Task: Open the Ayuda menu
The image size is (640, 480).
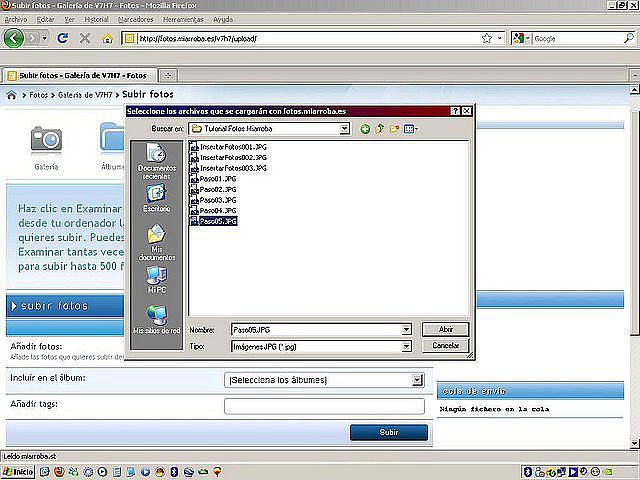Action: pos(223,19)
